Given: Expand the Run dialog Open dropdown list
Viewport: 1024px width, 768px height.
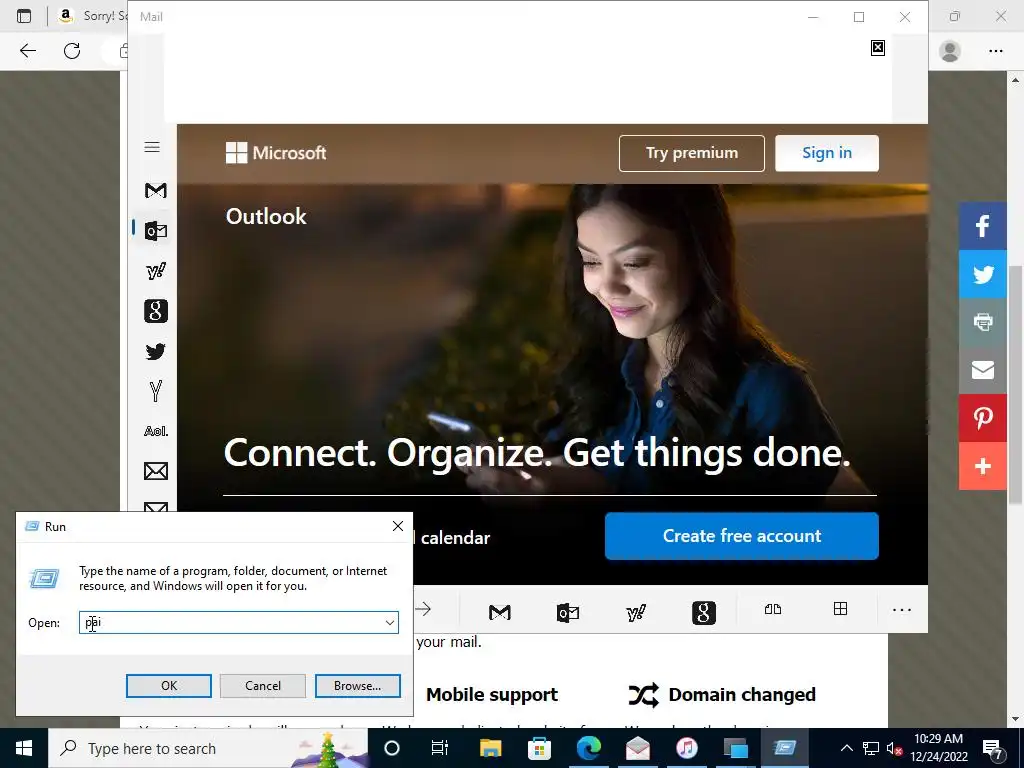Looking at the screenshot, I should [x=390, y=622].
